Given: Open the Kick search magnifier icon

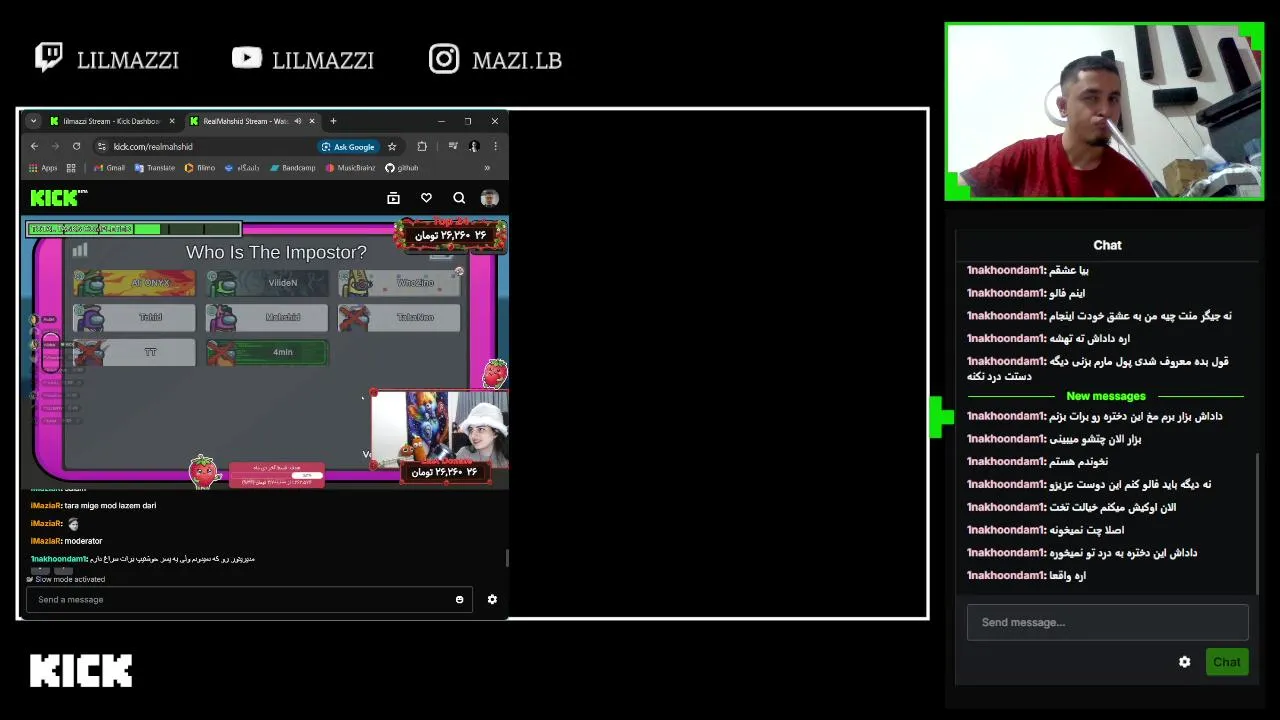Looking at the screenshot, I should pyautogui.click(x=459, y=198).
